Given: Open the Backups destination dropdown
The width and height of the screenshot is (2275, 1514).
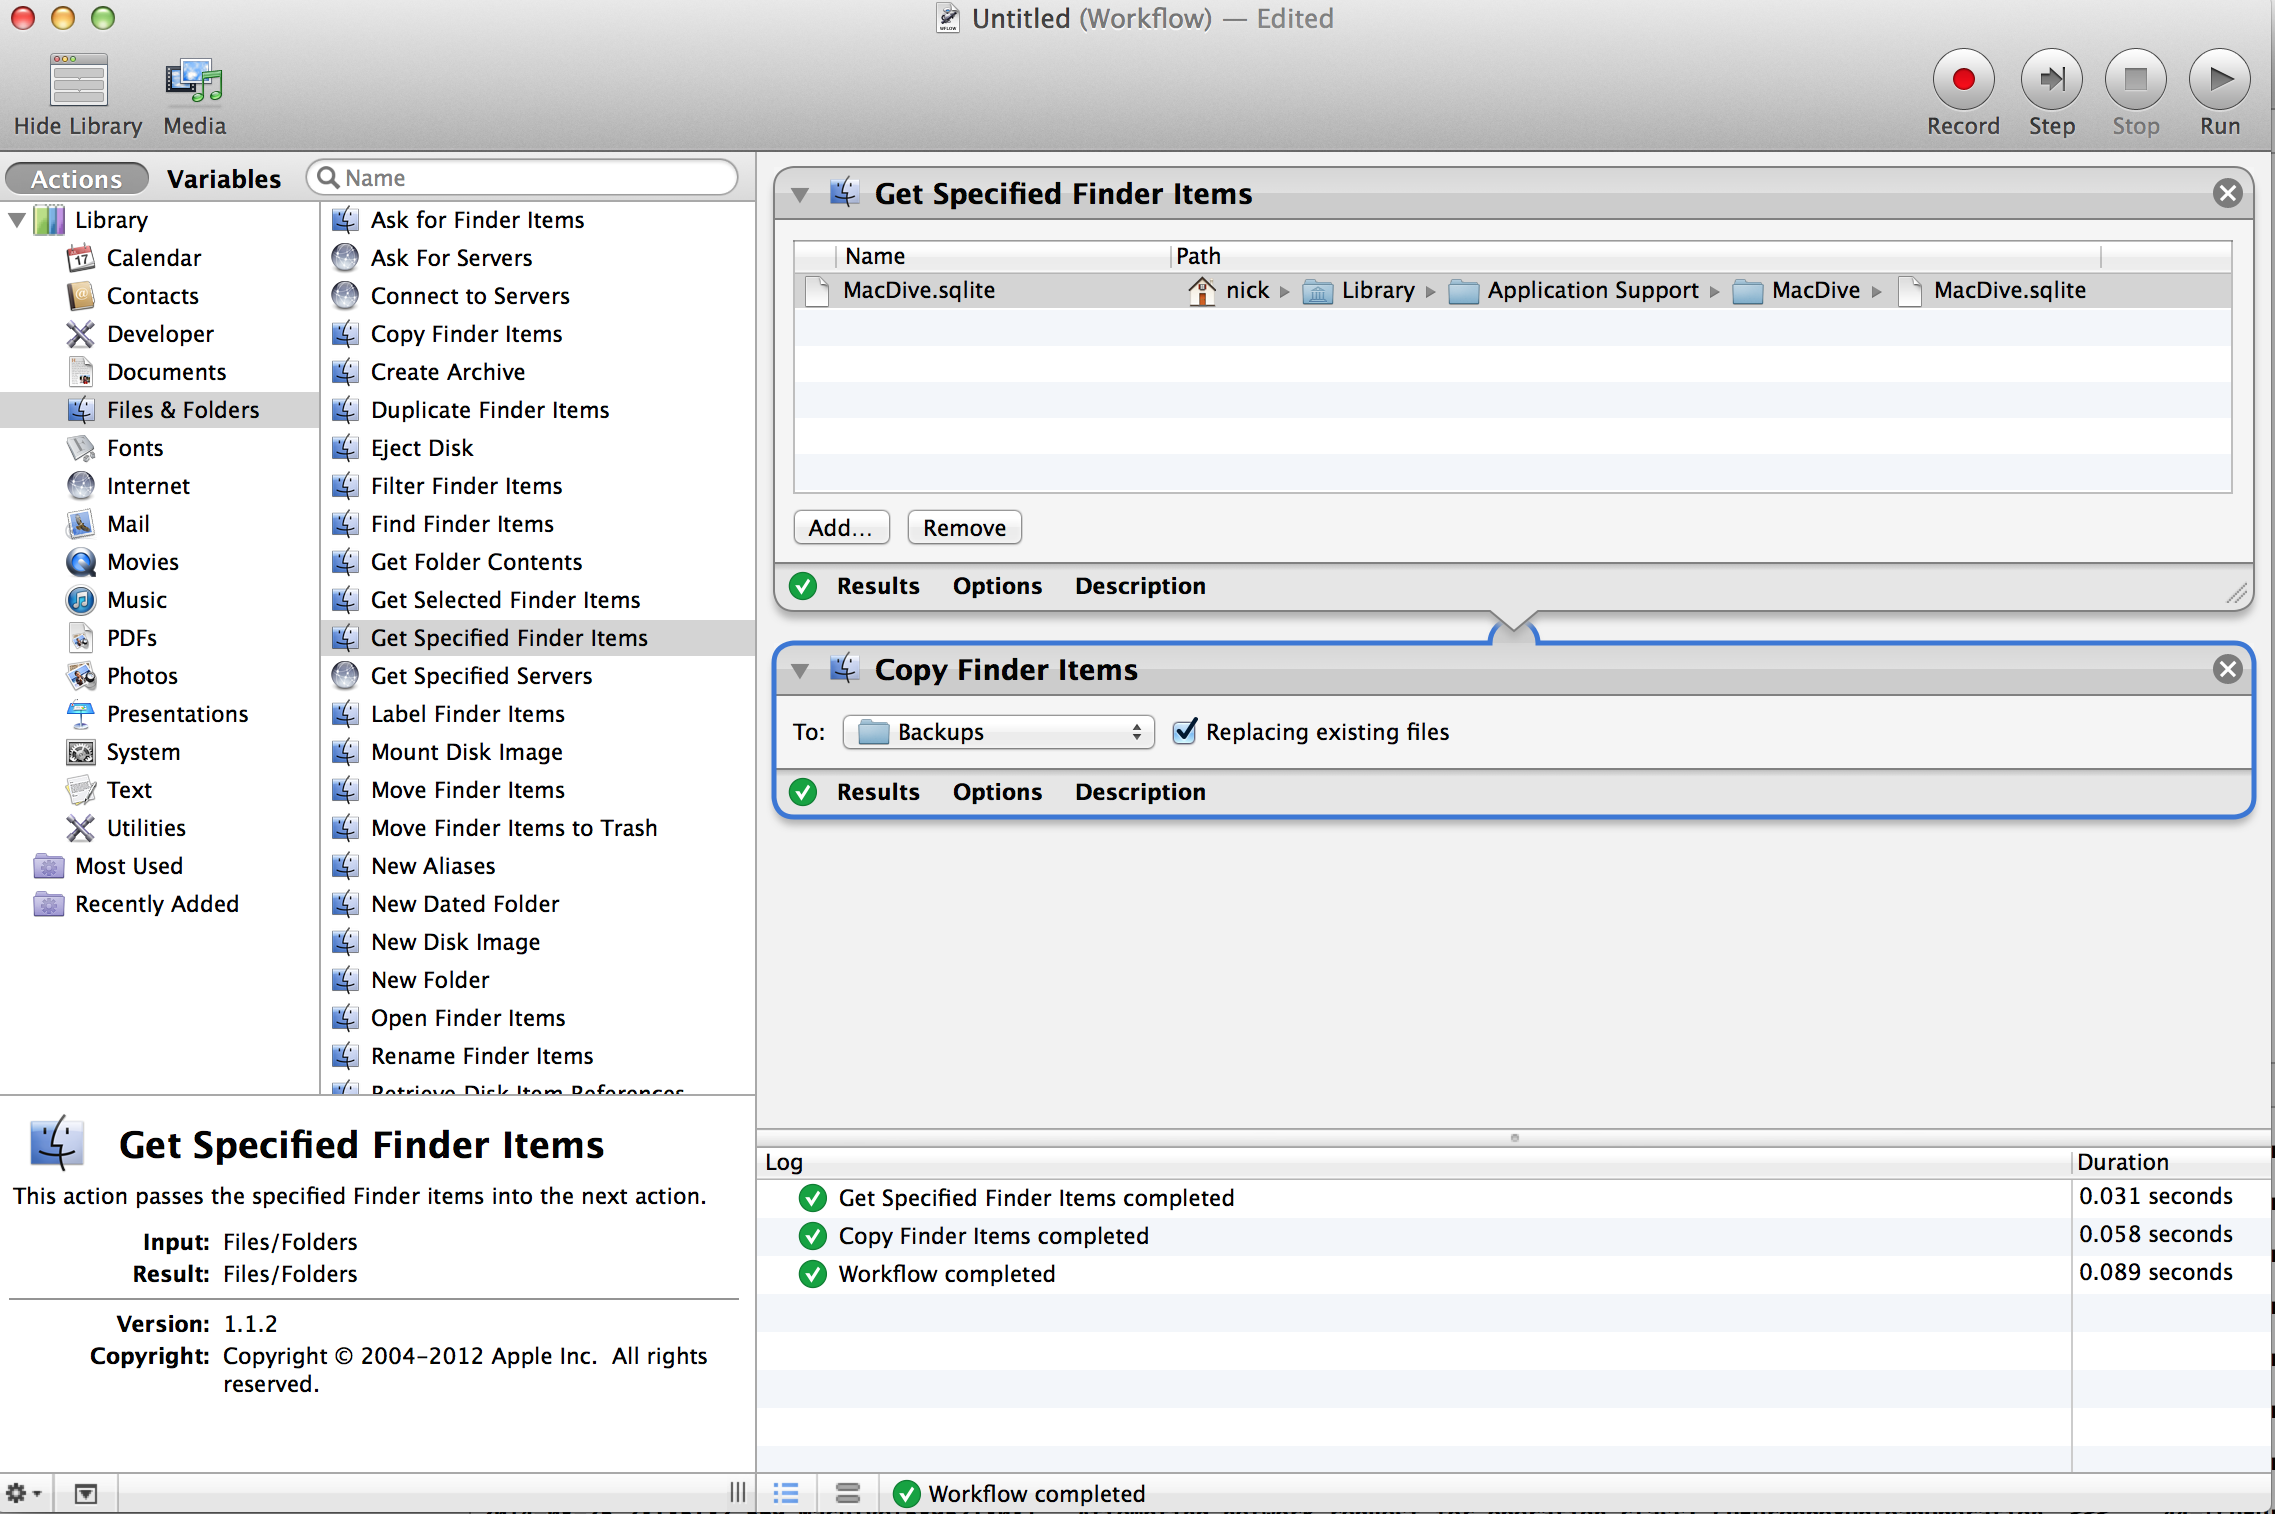Looking at the screenshot, I should pos(998,732).
